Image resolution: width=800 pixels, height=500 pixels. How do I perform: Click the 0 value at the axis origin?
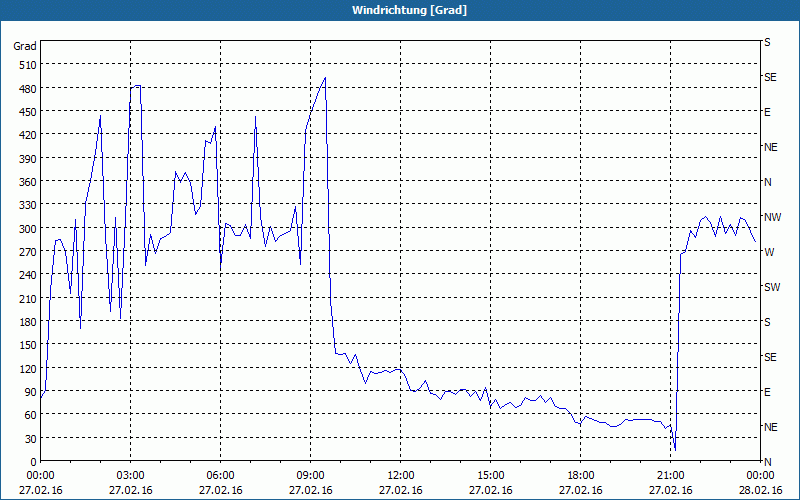34,462
